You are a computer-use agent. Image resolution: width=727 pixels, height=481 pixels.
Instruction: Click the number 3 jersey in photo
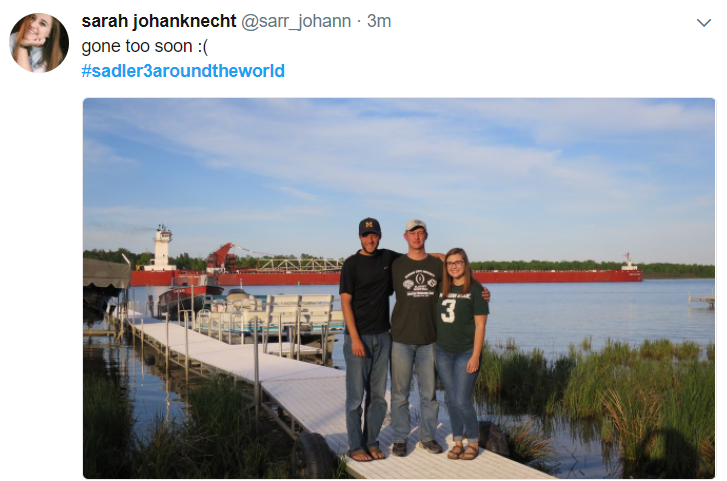pos(448,311)
